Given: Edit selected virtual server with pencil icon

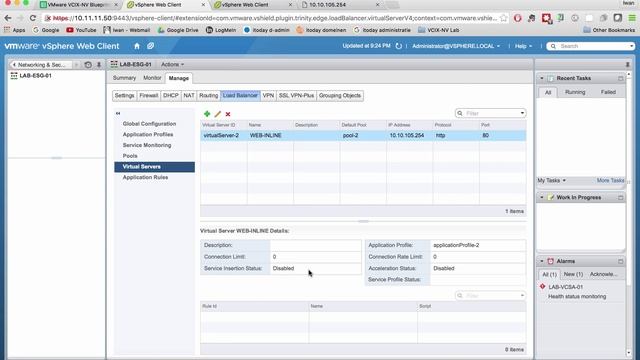Looking at the screenshot, I should coord(218,114).
